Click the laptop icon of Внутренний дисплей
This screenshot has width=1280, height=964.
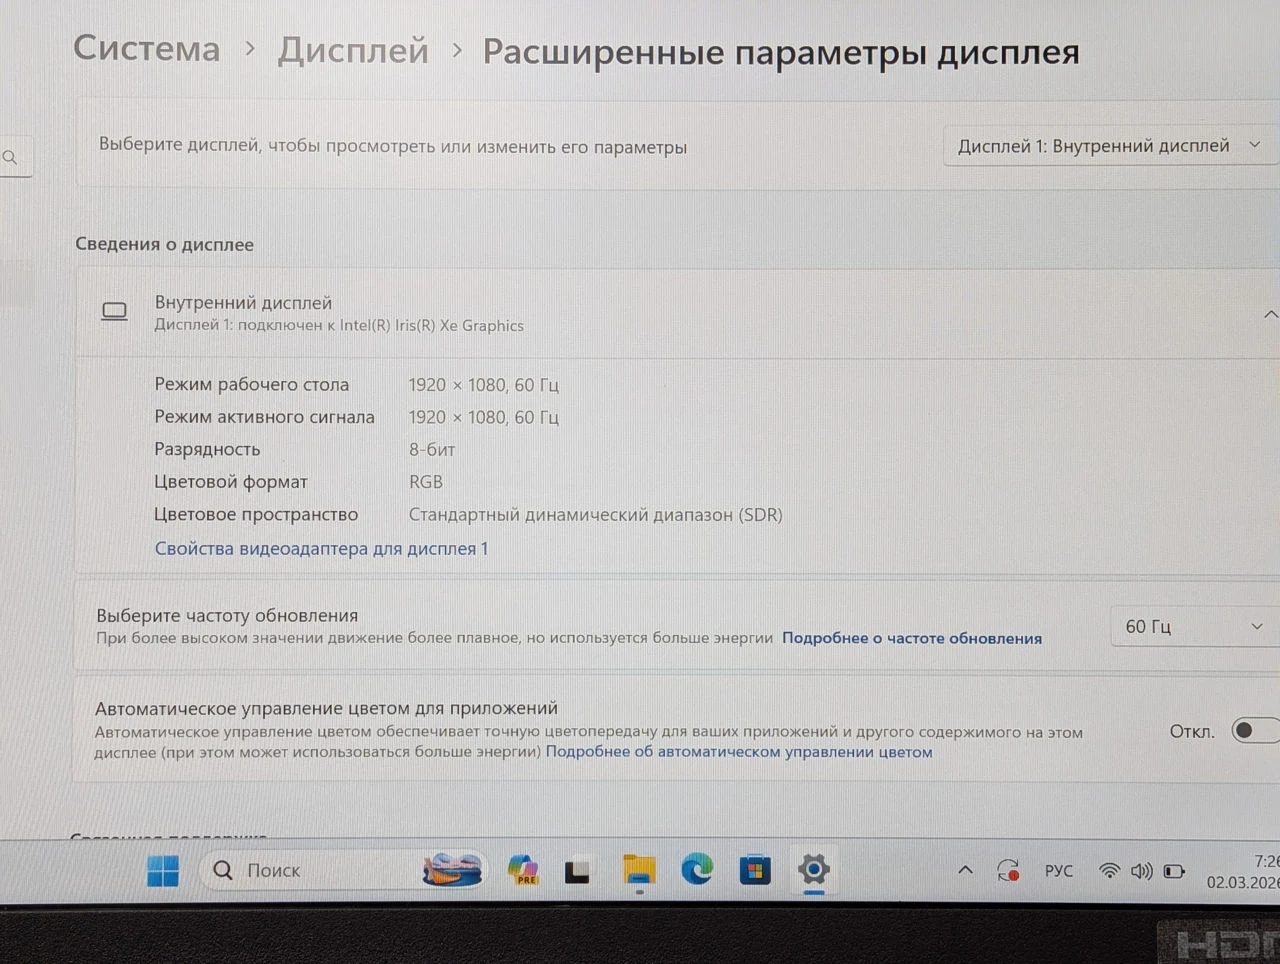(x=115, y=312)
